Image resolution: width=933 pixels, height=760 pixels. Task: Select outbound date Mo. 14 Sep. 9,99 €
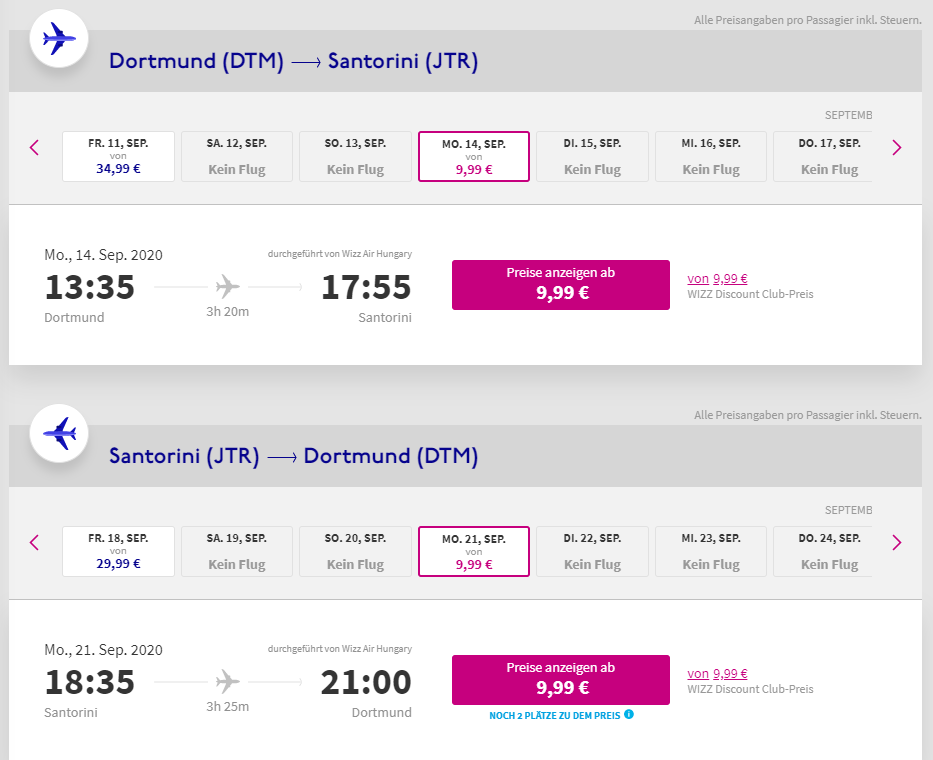(474, 157)
